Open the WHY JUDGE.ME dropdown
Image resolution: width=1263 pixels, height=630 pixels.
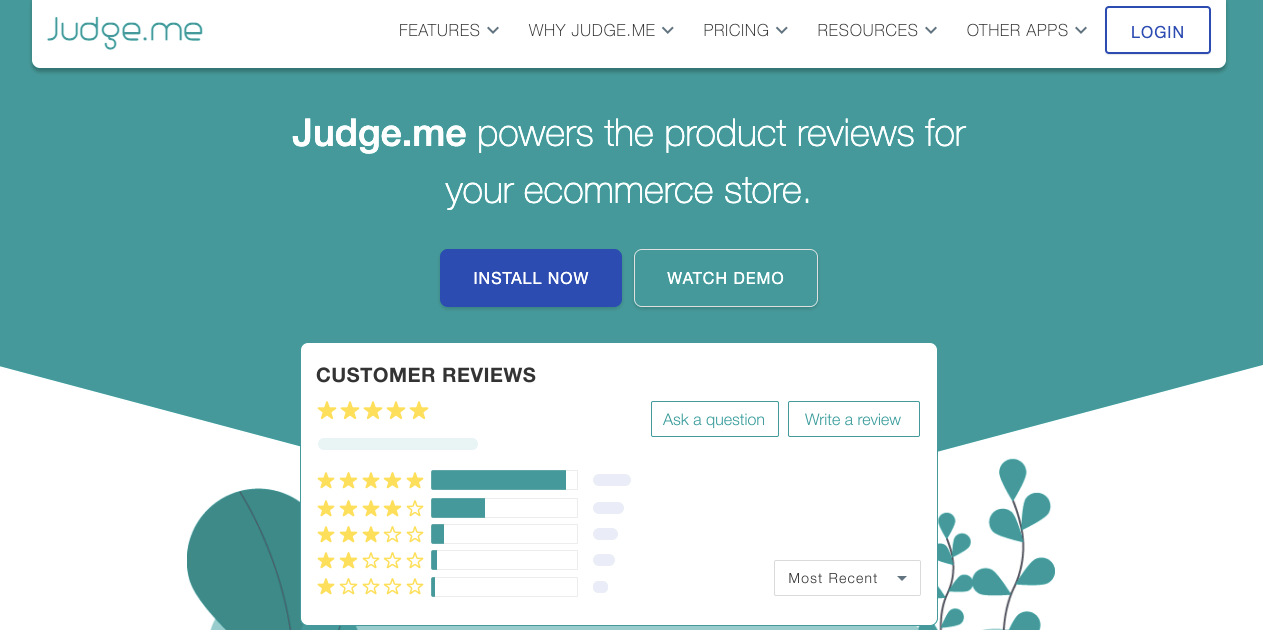[601, 31]
